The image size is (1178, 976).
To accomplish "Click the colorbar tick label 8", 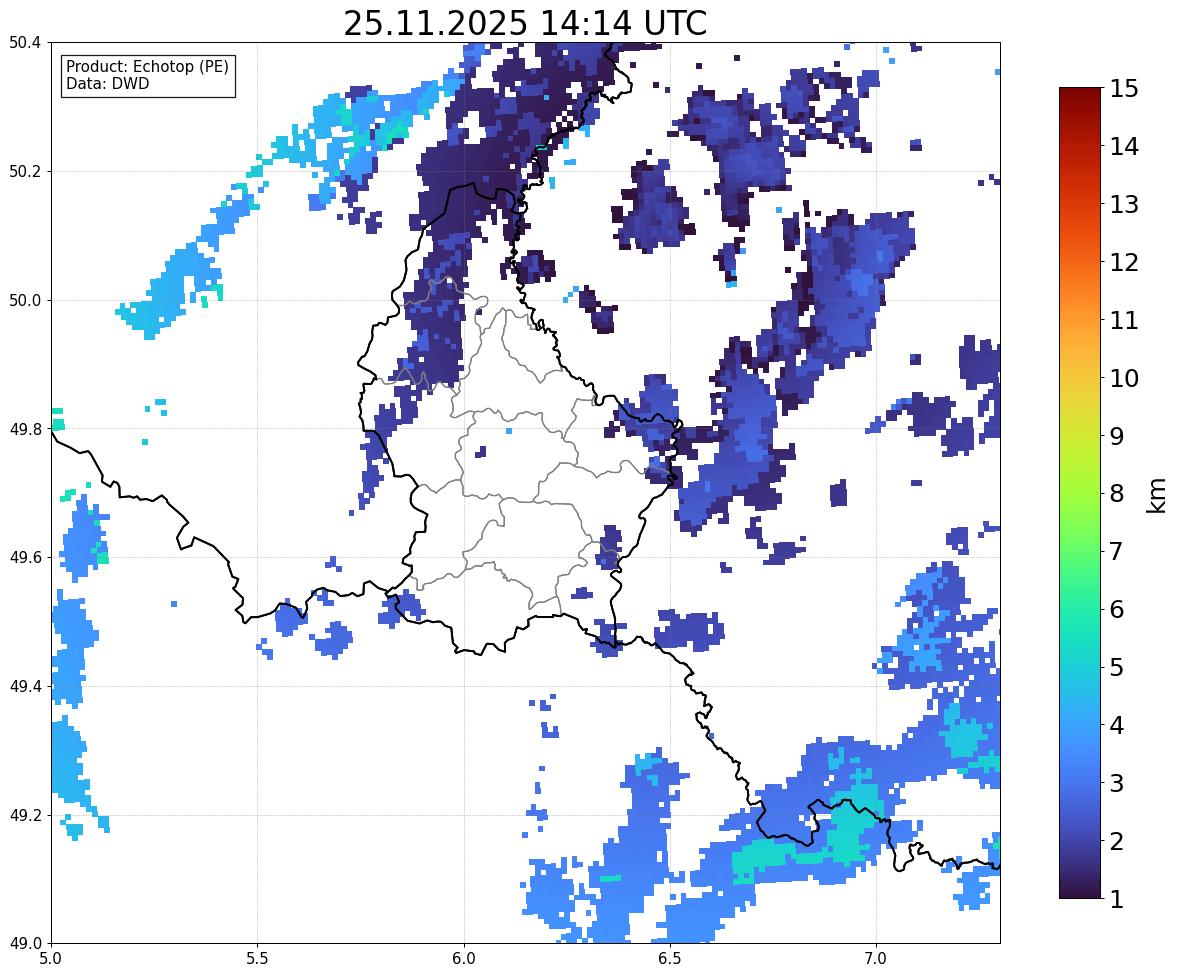I will [1117, 494].
